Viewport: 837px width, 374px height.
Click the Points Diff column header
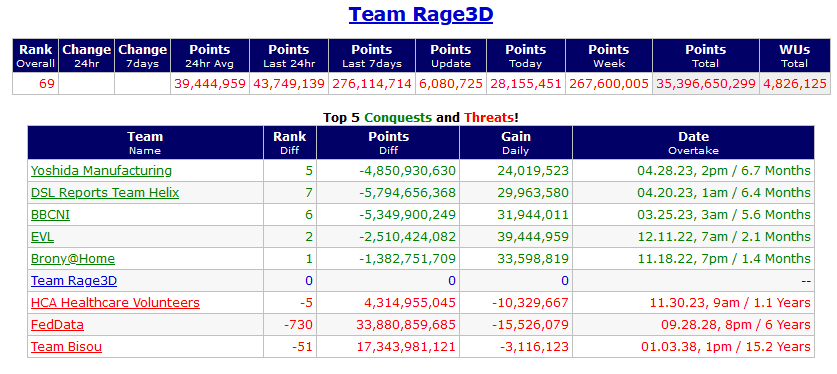(x=388, y=143)
